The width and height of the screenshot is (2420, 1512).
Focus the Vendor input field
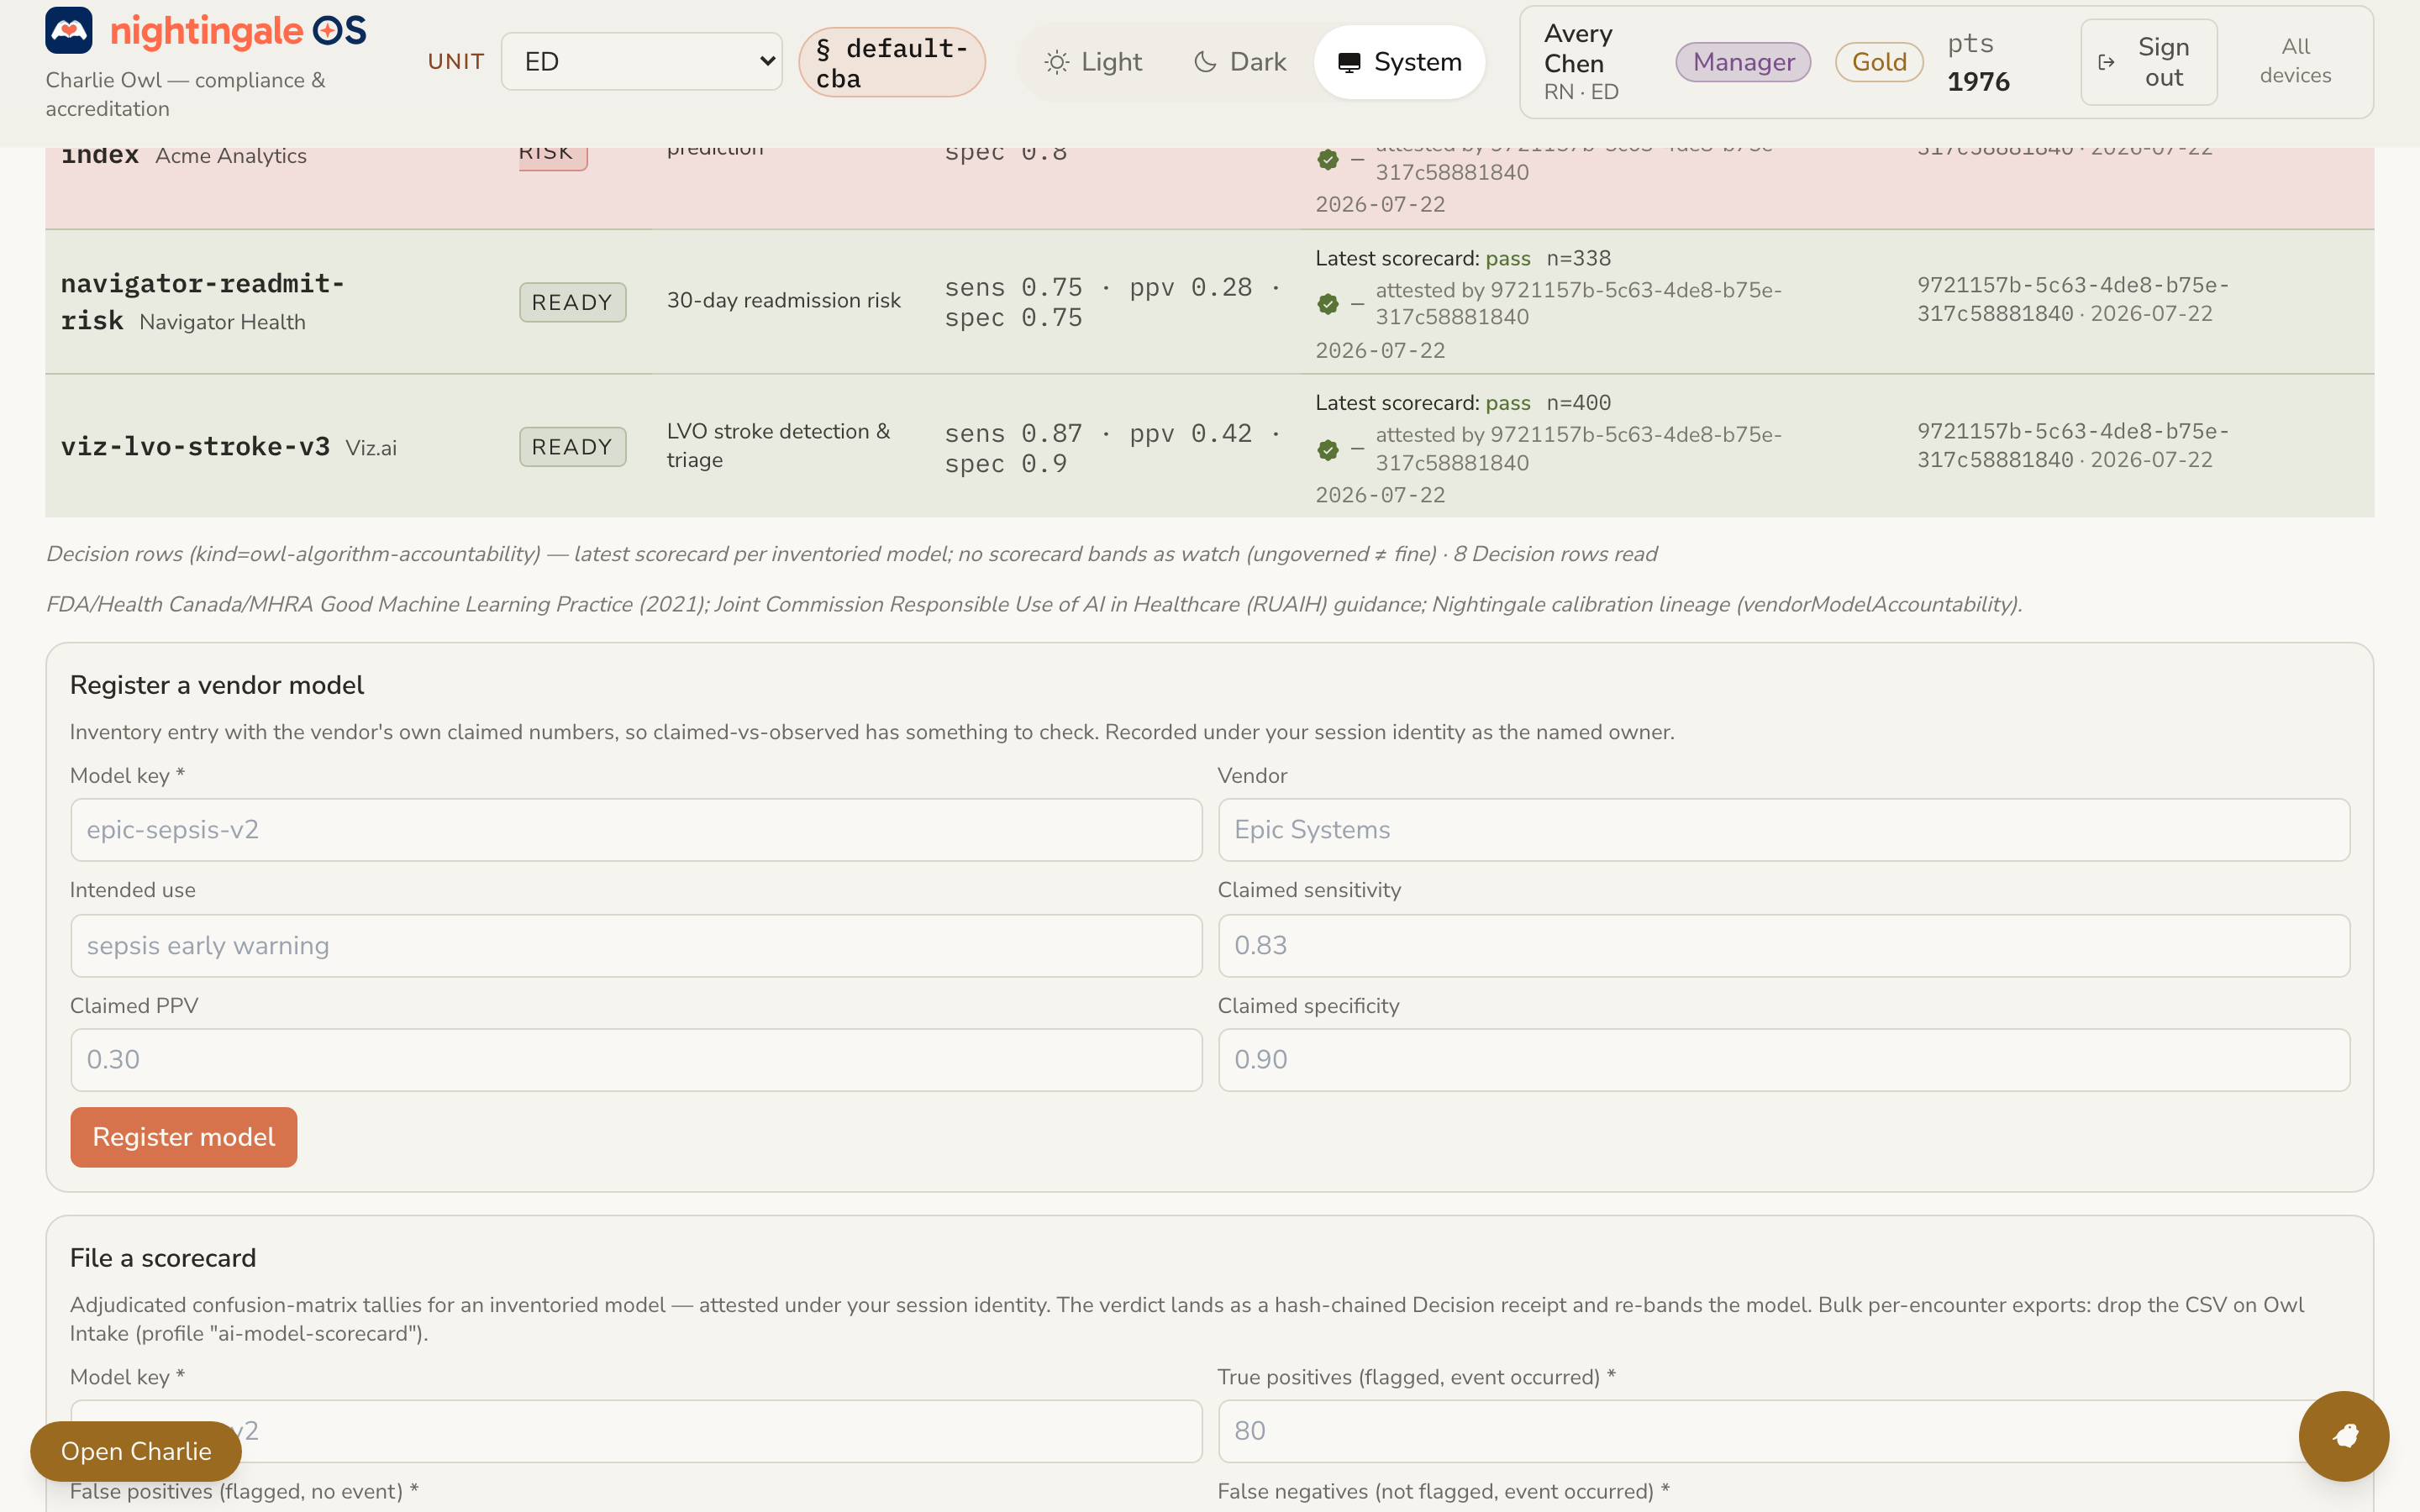coord(1784,830)
